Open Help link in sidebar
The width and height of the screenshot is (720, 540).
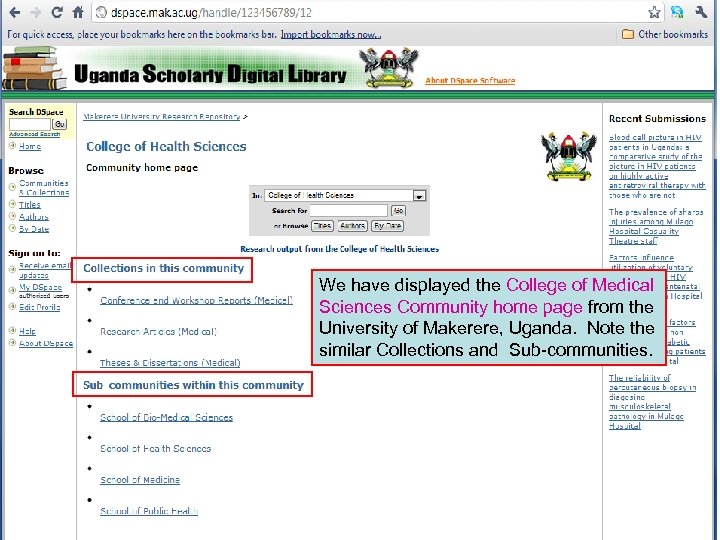[27, 331]
